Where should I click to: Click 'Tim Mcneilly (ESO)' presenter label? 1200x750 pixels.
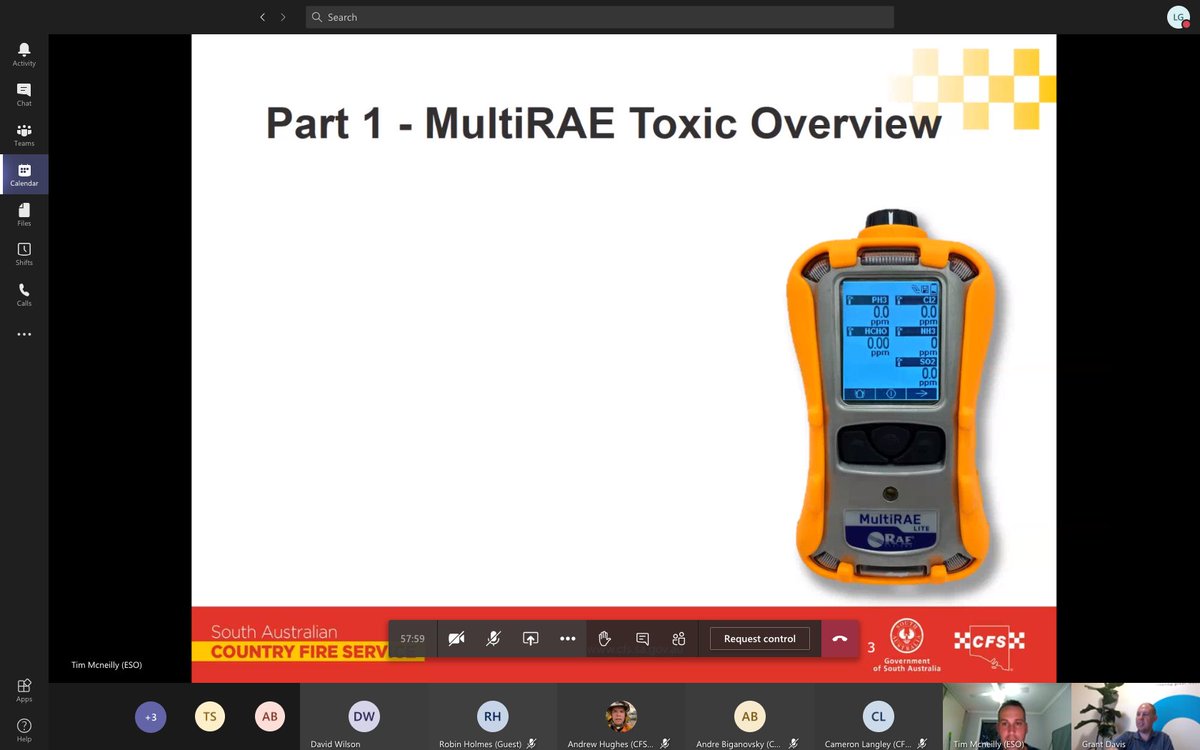pyautogui.click(x=108, y=664)
